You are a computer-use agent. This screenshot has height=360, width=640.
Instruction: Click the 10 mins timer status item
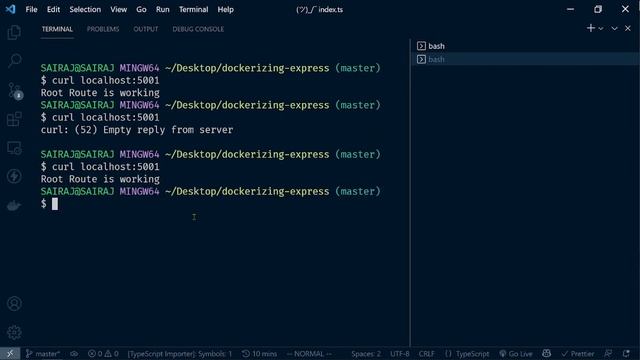[259, 353]
